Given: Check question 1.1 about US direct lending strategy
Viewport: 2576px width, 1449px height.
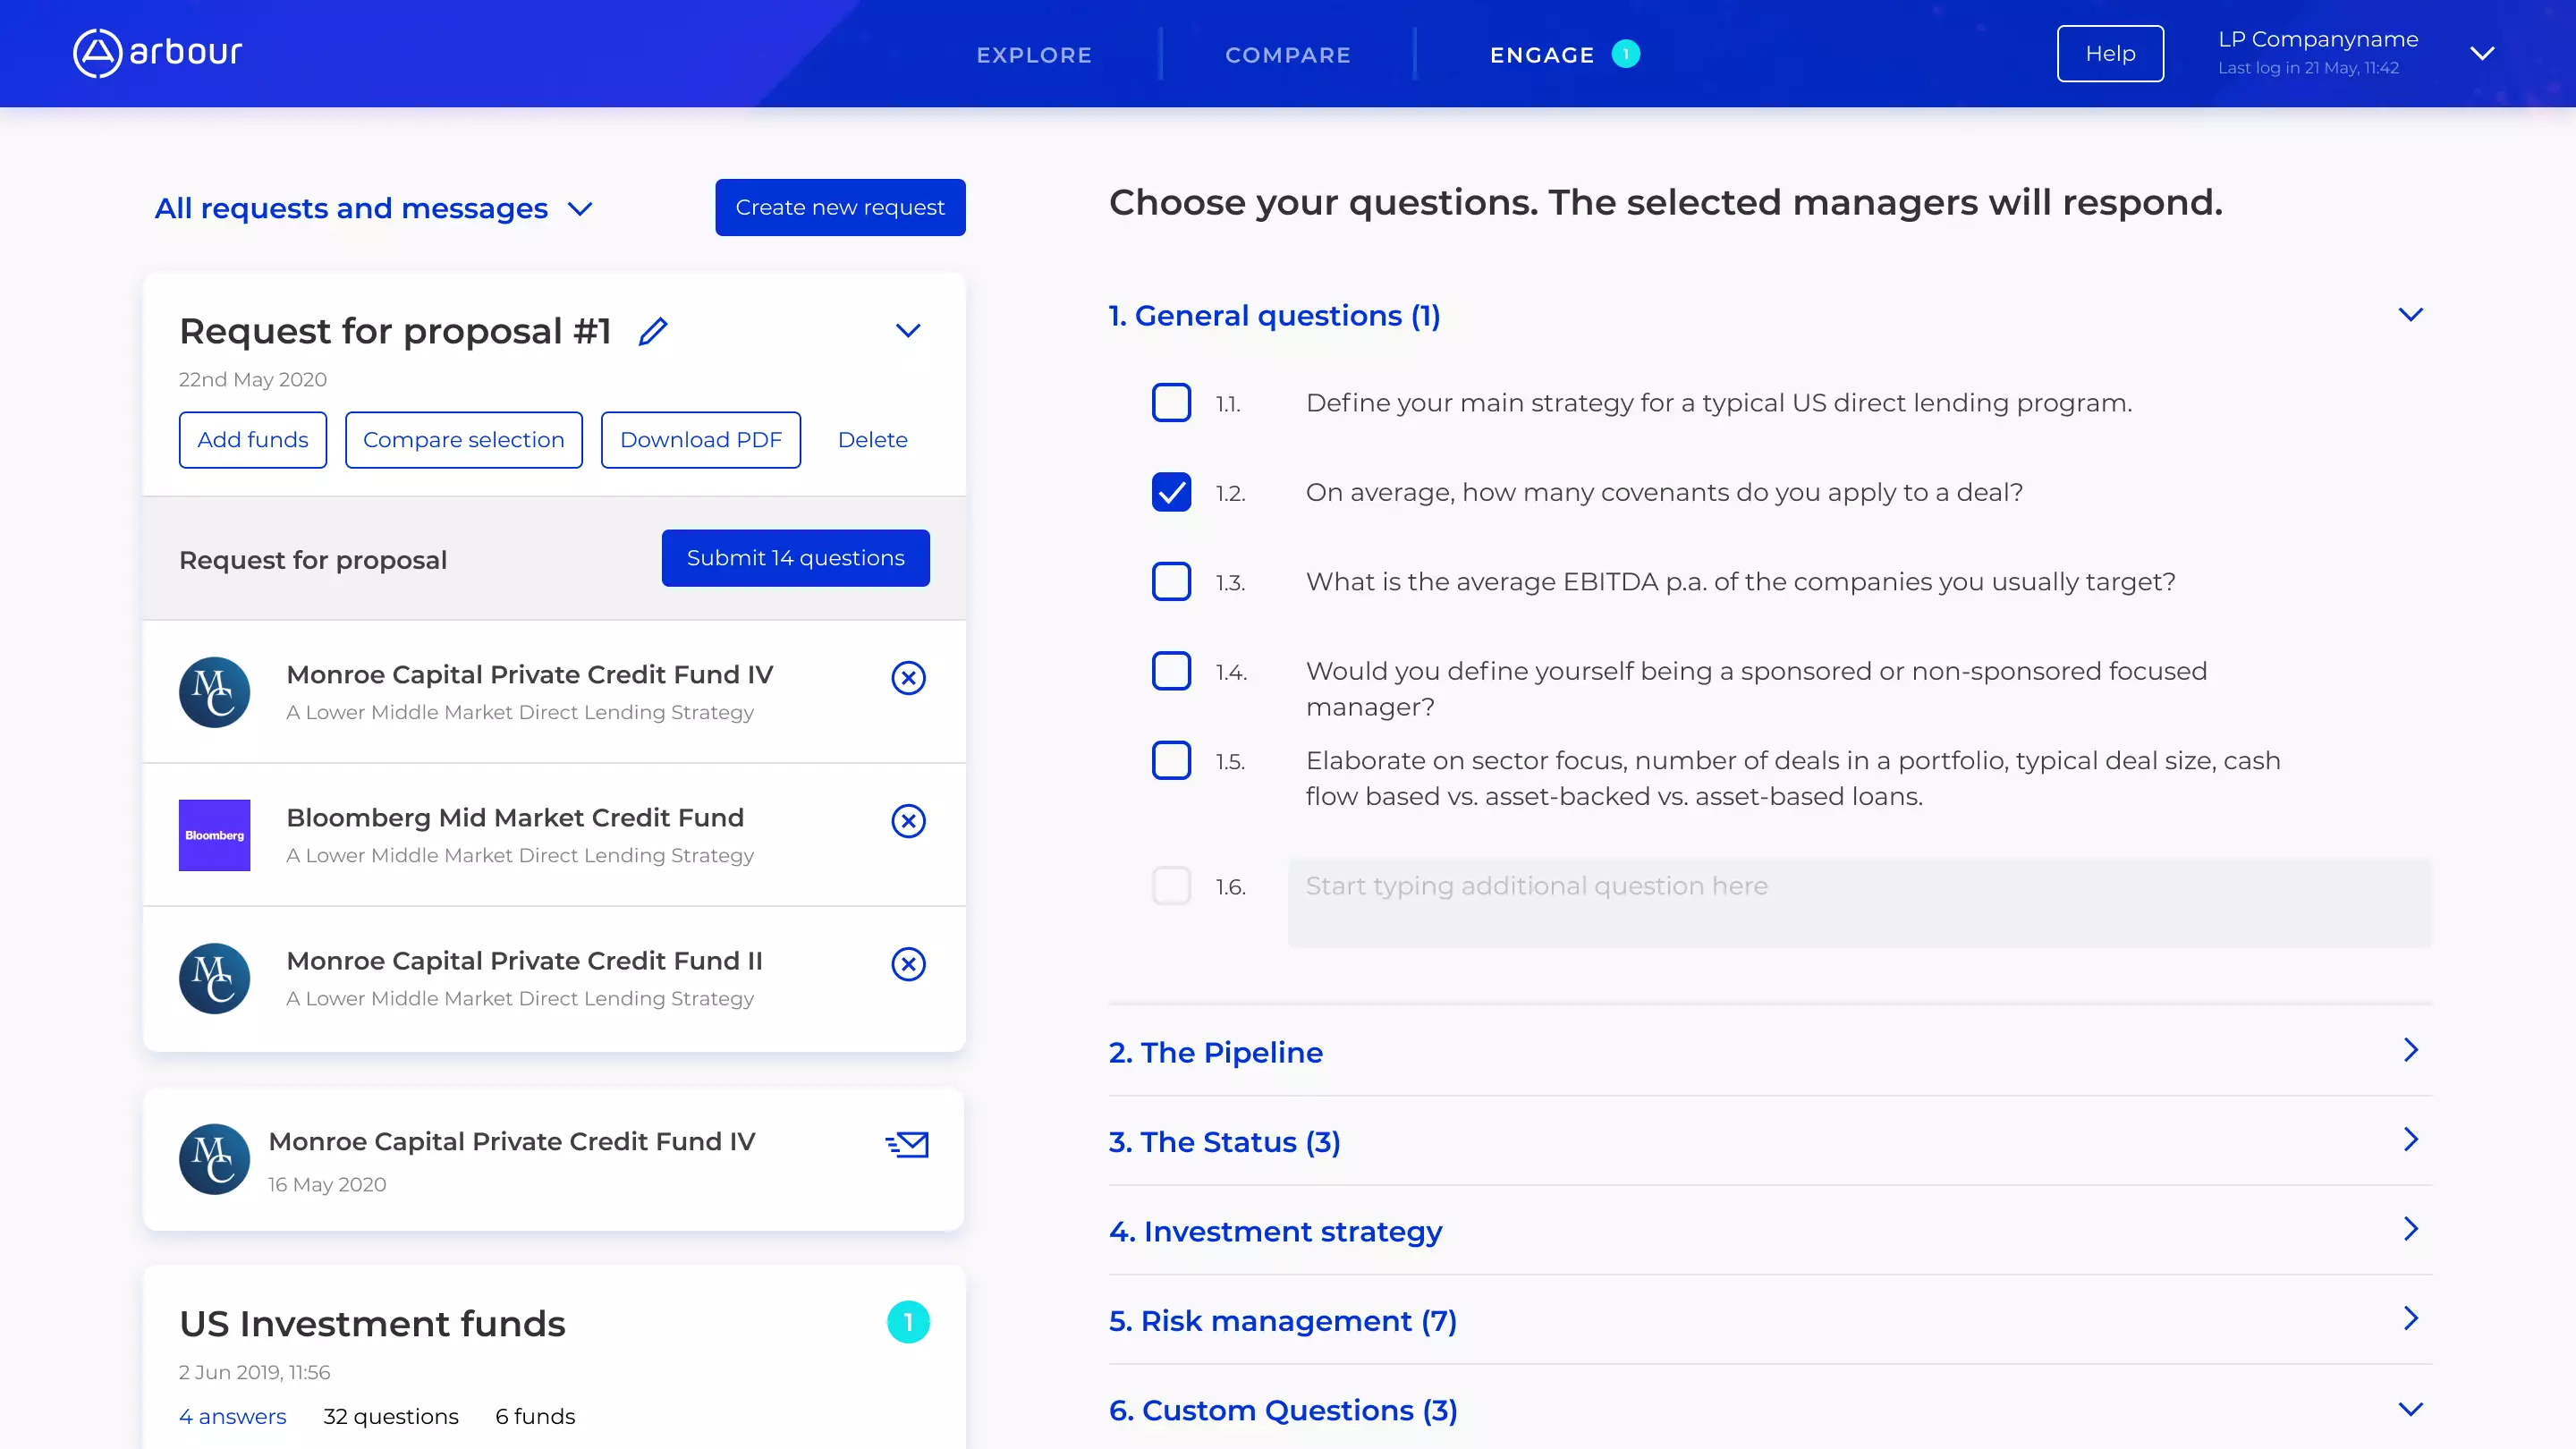Looking at the screenshot, I should 1170,403.
